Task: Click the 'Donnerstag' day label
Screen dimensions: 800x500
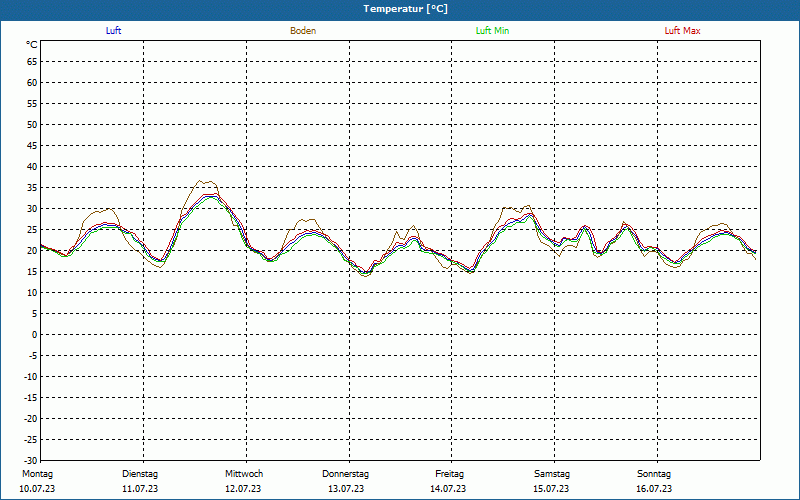Action: 345,474
